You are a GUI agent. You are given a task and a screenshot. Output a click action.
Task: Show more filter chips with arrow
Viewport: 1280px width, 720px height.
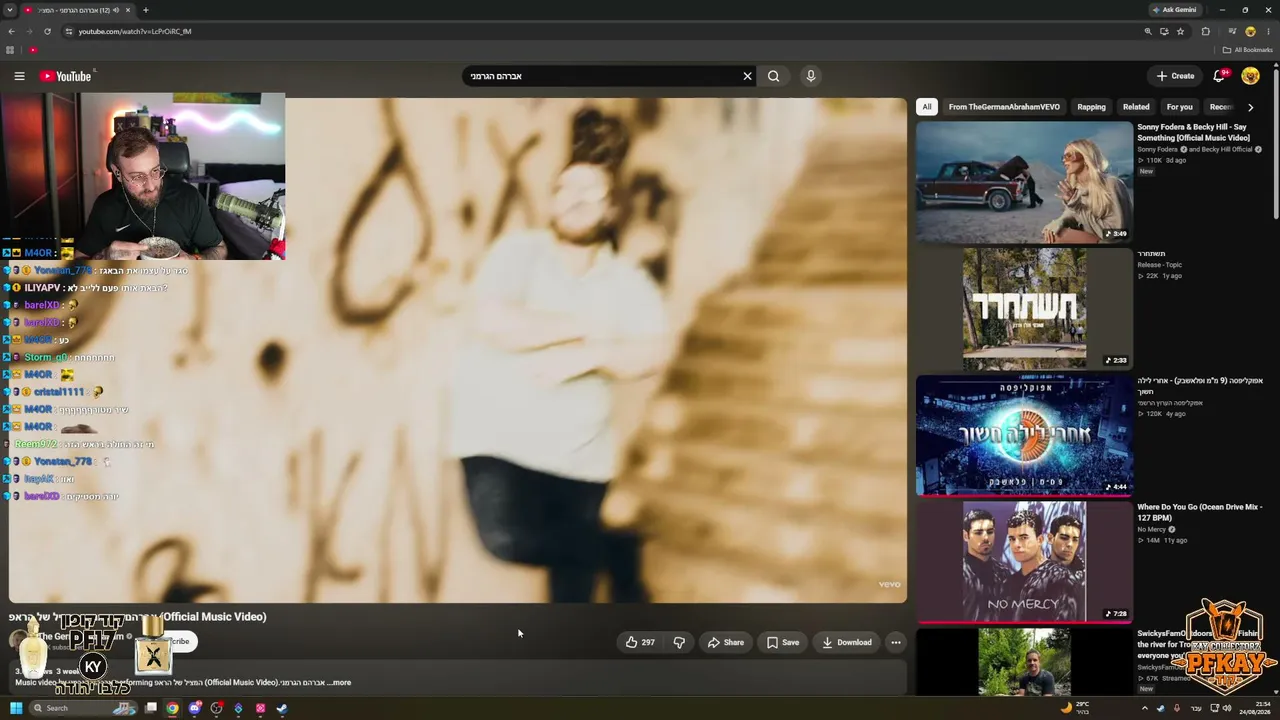click(1250, 107)
